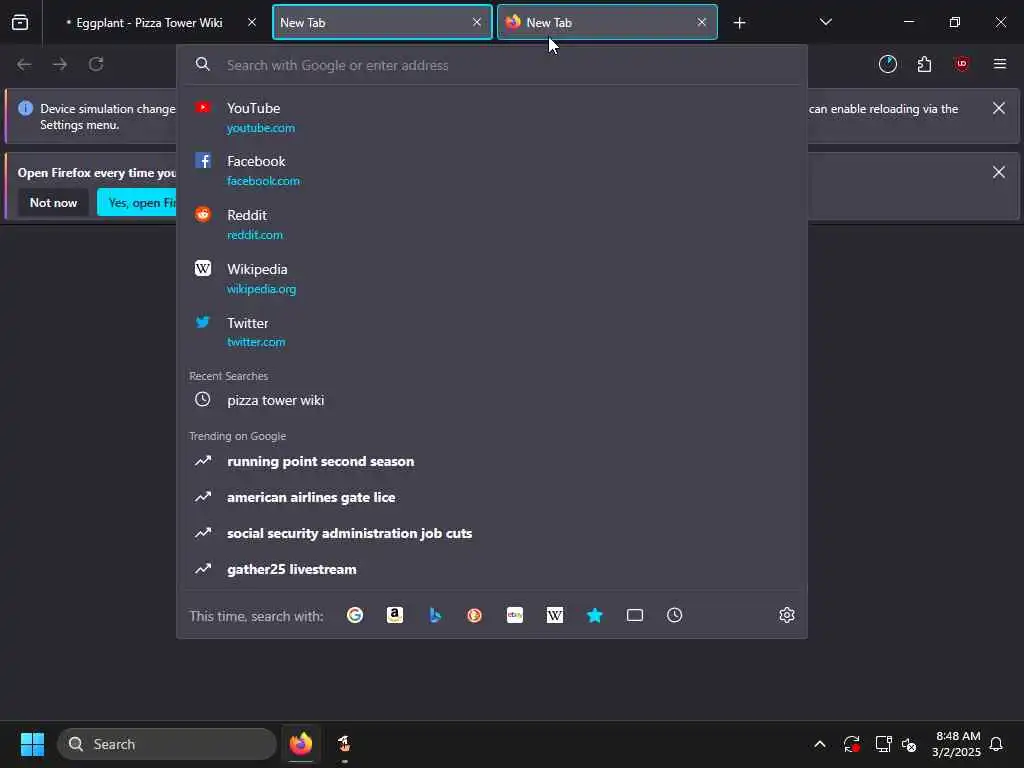Open the Twitter suggestion

(492, 332)
